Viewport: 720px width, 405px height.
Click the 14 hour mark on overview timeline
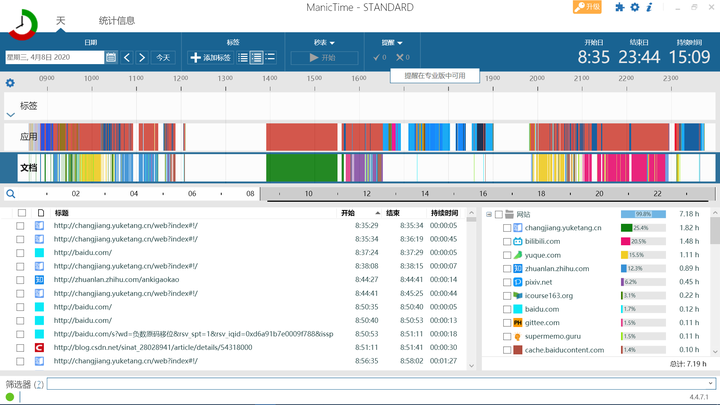425,194
